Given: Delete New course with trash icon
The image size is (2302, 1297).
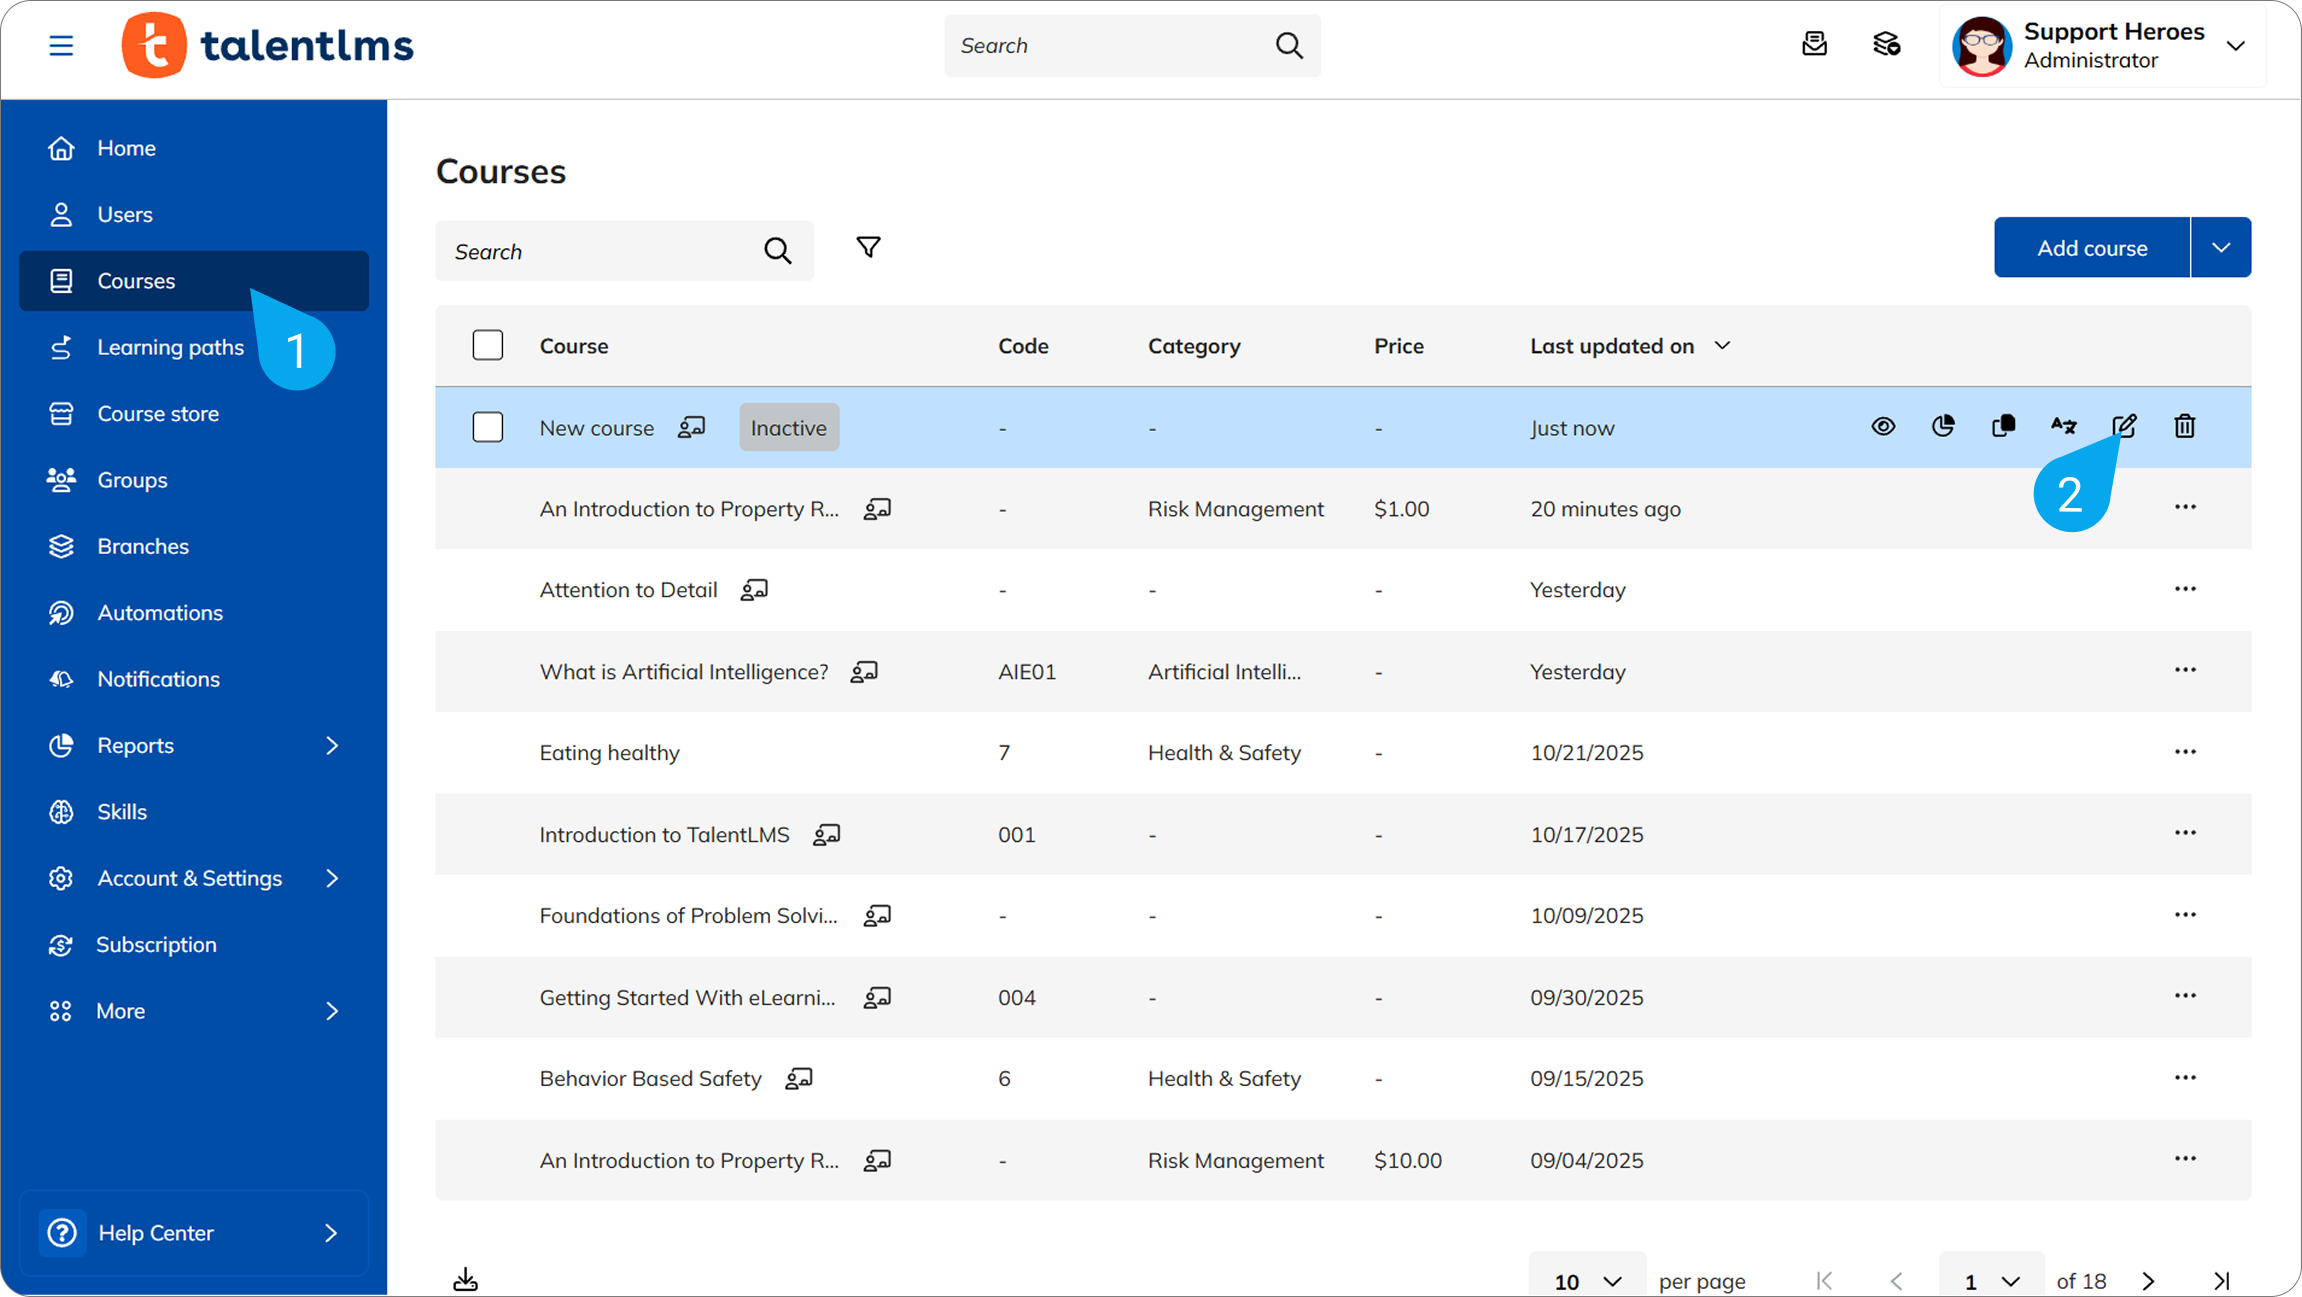Looking at the screenshot, I should tap(2184, 427).
